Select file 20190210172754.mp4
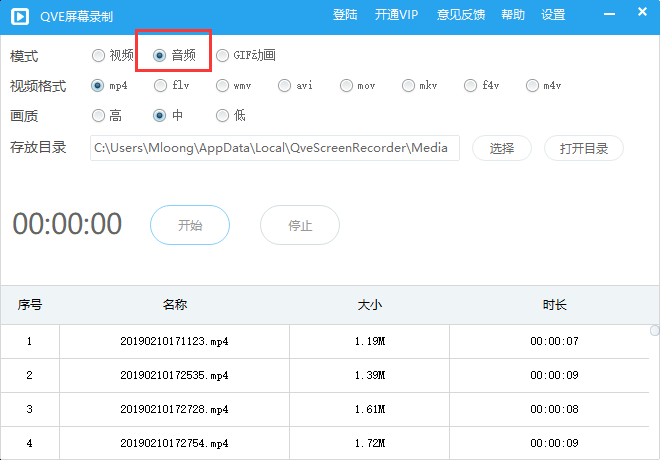The width and height of the screenshot is (660, 460). click(x=174, y=444)
